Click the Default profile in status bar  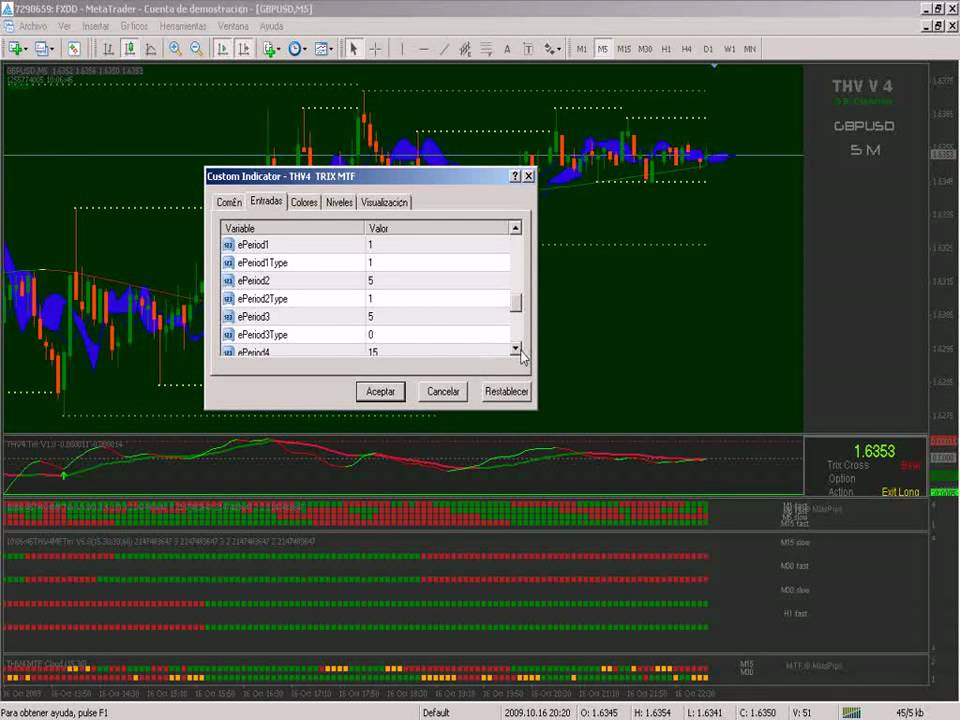[436, 713]
